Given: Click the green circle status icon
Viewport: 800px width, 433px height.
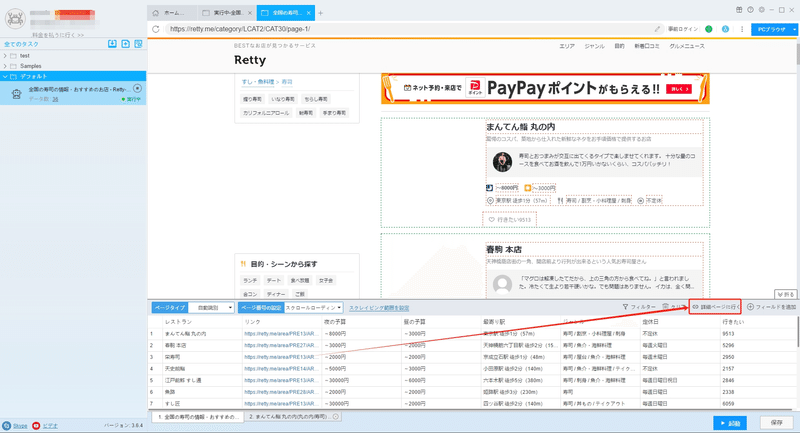Looking at the screenshot, I should click(x=709, y=29).
